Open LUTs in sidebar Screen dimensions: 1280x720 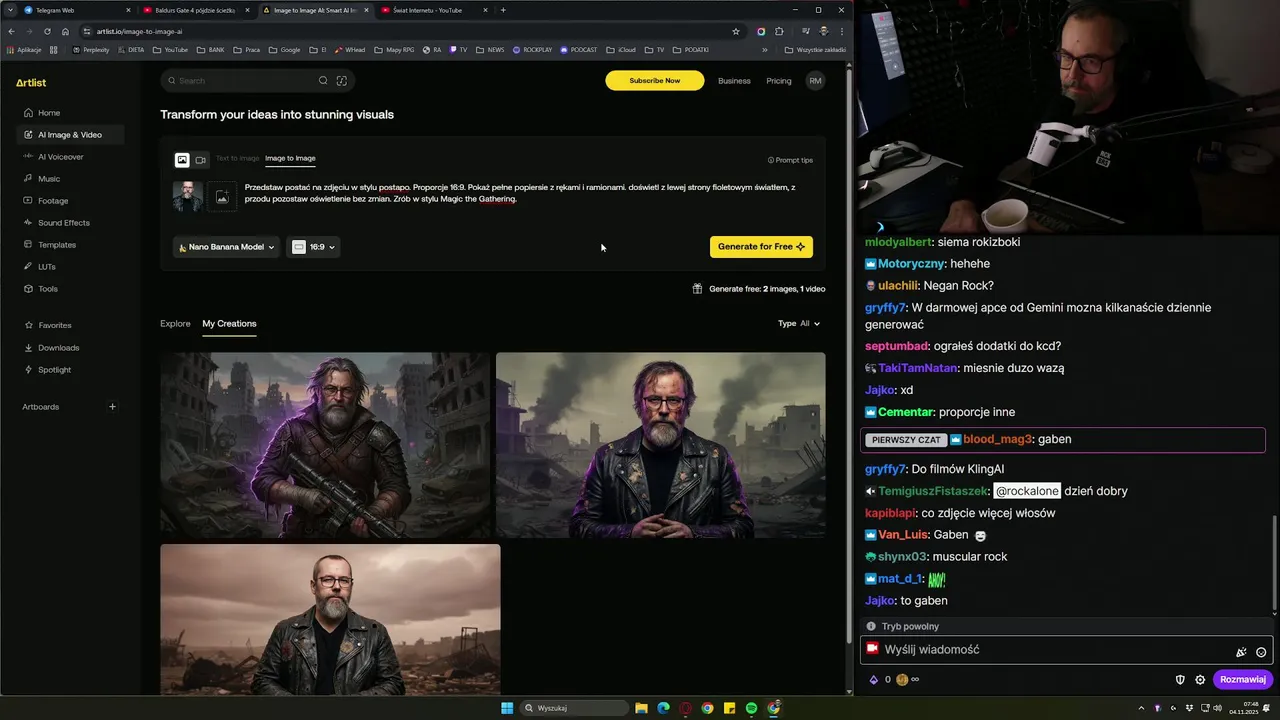coord(40,267)
